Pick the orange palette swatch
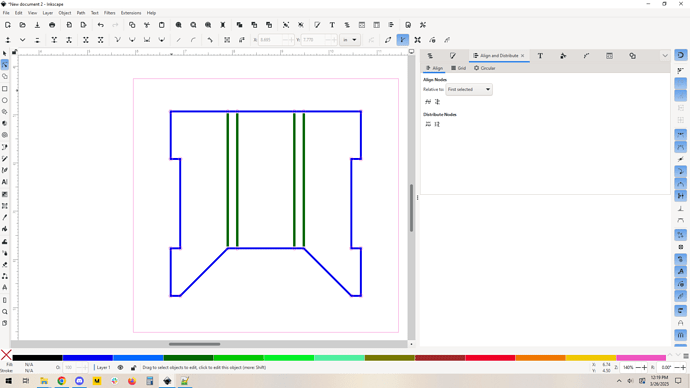Image resolution: width=690 pixels, height=388 pixels. 540,358
